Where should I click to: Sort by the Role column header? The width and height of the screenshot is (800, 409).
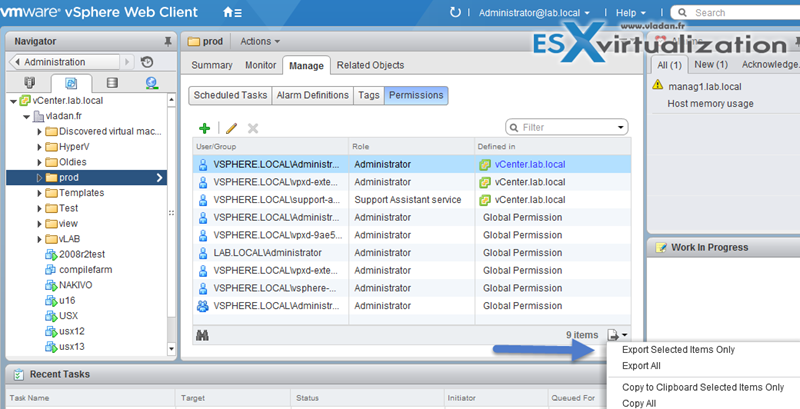411,147
